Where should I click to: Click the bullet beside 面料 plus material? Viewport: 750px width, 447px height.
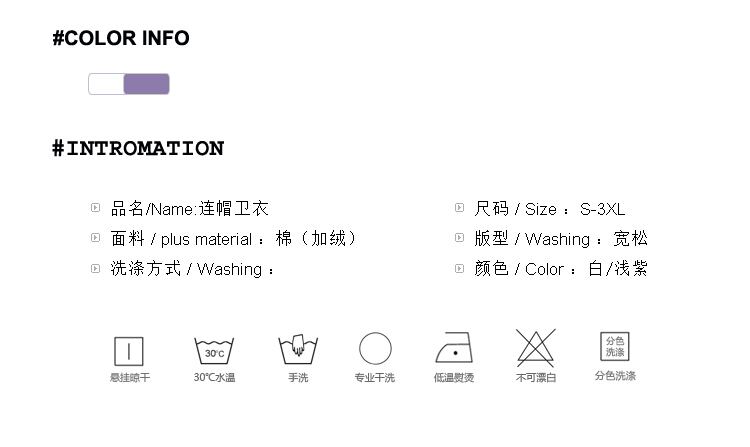point(96,238)
